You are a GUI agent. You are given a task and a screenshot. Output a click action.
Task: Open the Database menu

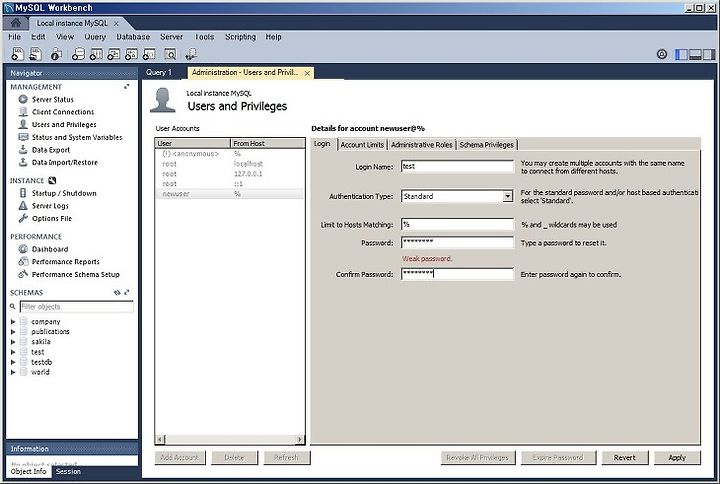(133, 37)
